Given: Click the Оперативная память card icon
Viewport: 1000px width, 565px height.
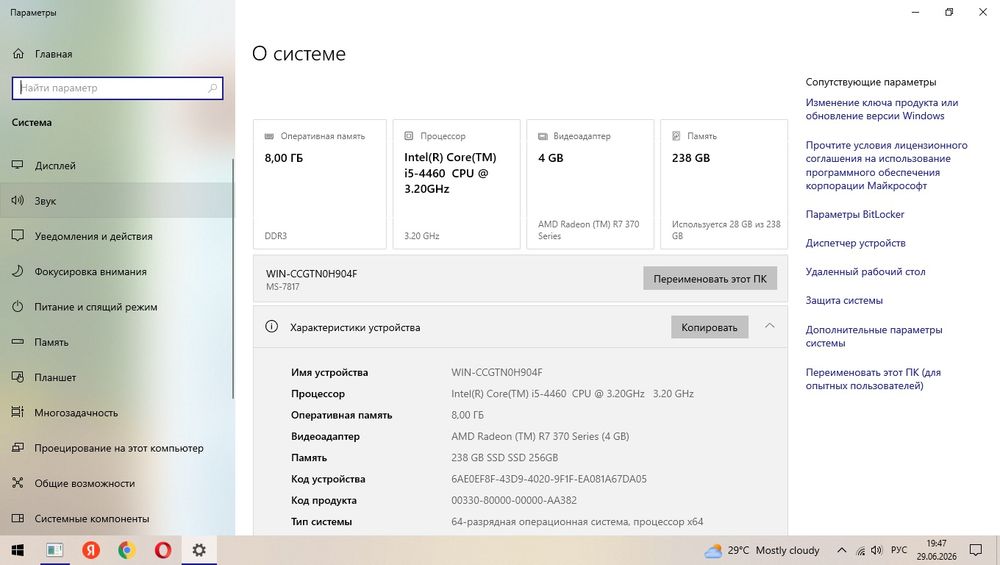Looking at the screenshot, I should (269, 136).
